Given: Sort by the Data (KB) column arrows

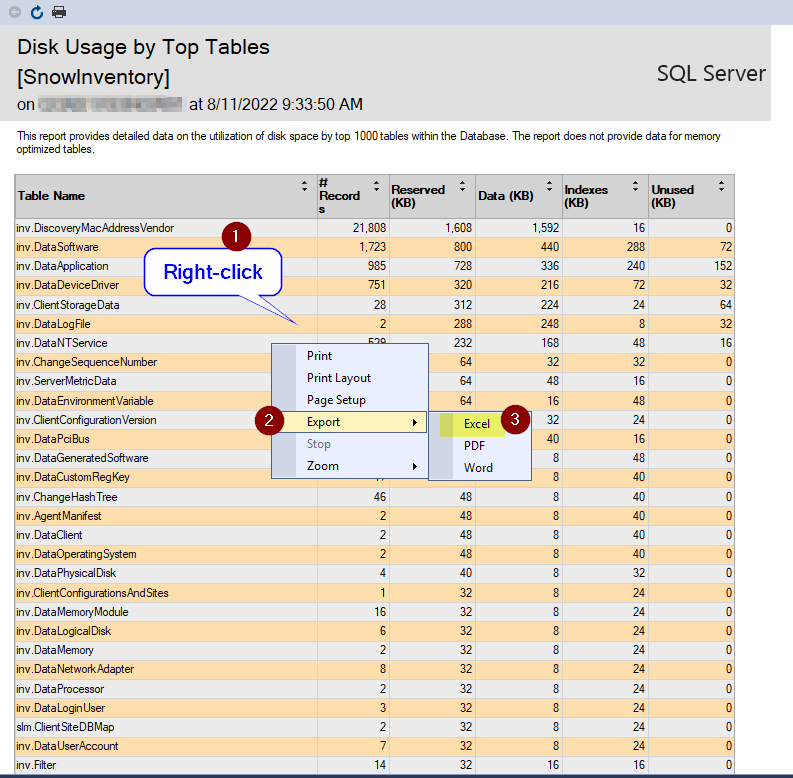Looking at the screenshot, I should tap(549, 186).
